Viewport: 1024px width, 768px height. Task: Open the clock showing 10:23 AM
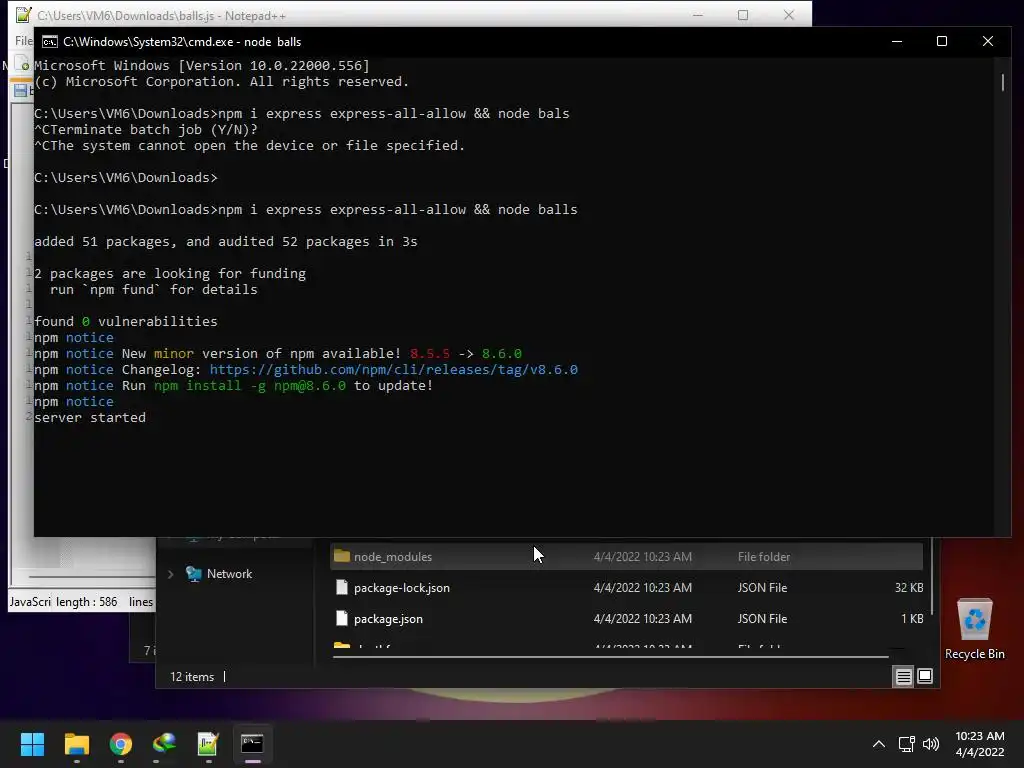(980, 736)
